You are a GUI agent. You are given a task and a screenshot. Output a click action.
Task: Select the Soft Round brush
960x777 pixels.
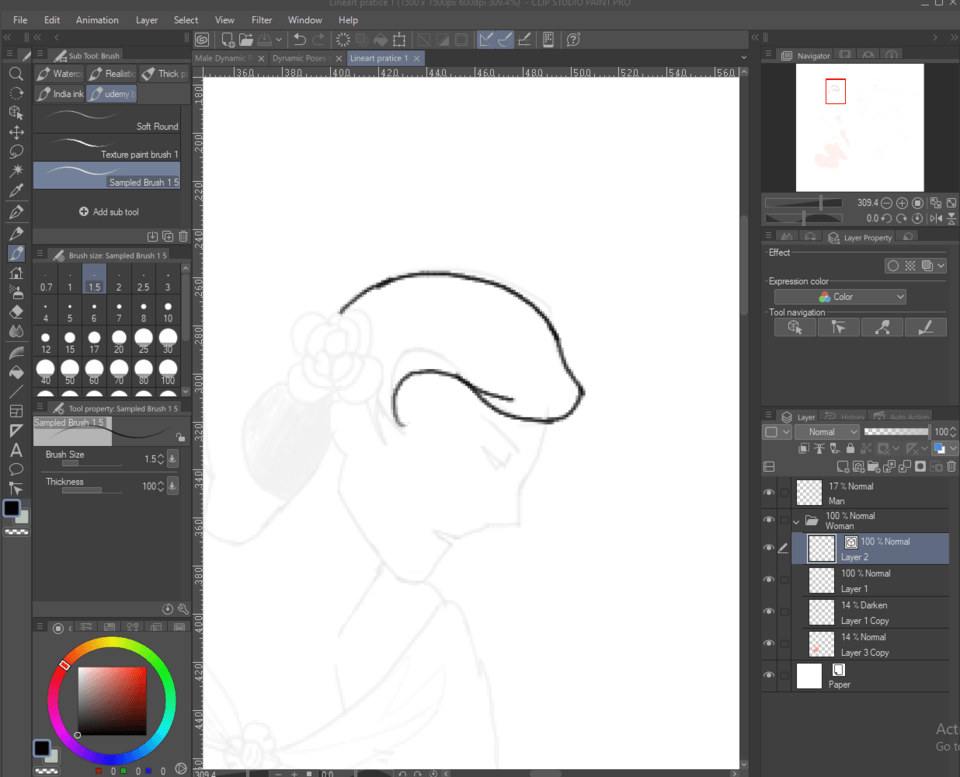pos(107,120)
